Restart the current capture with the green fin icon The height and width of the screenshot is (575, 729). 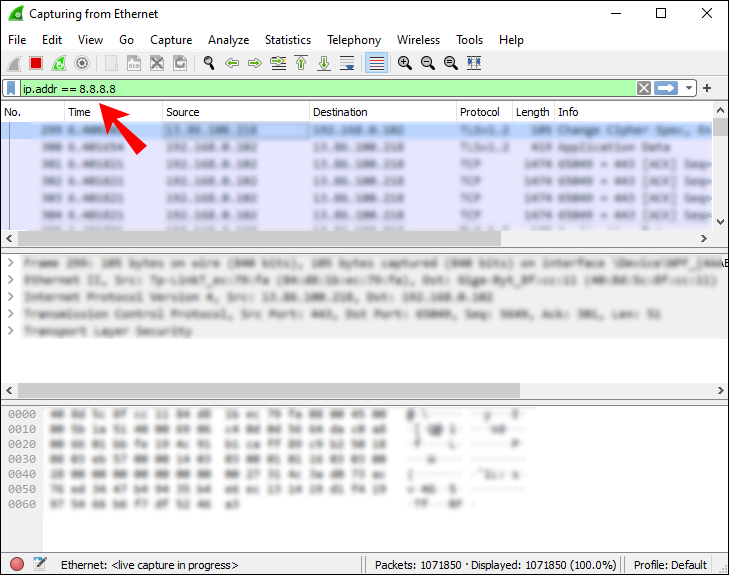[x=59, y=63]
